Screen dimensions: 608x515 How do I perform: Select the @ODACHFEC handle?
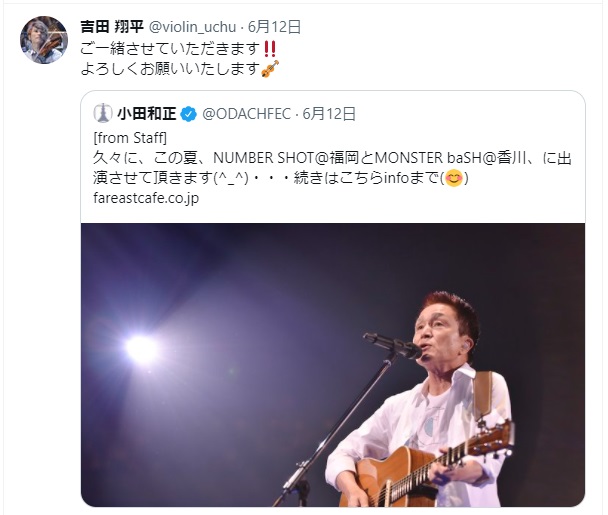246,114
